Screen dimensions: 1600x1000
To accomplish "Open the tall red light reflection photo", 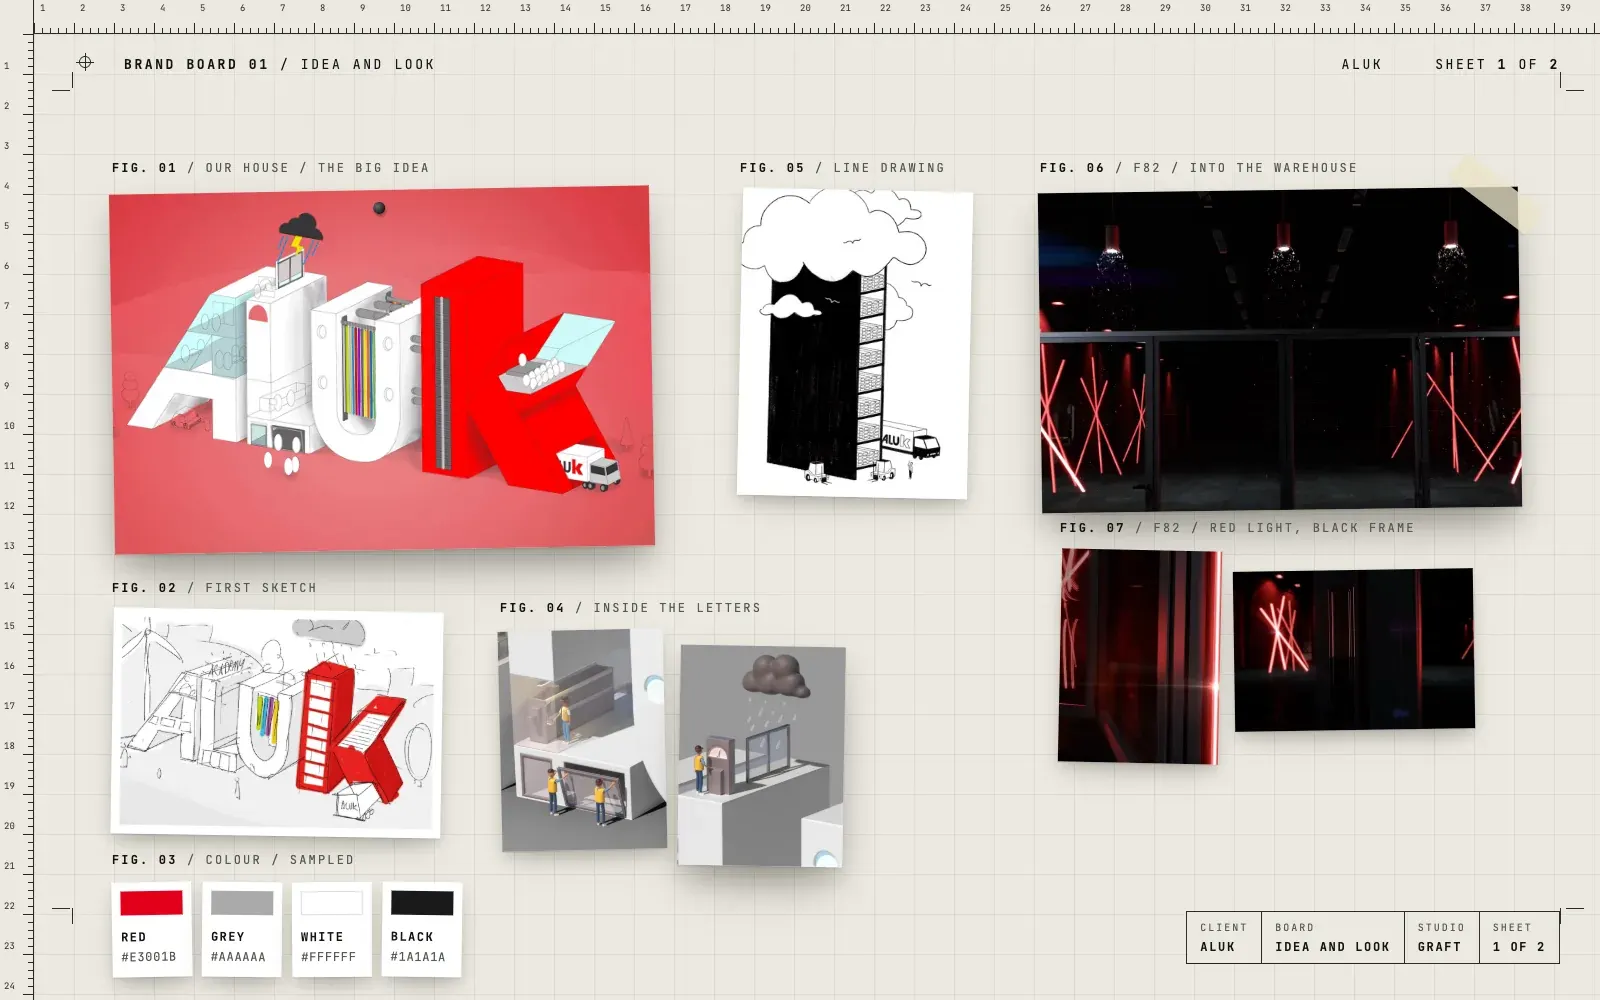I will pos(1140,656).
